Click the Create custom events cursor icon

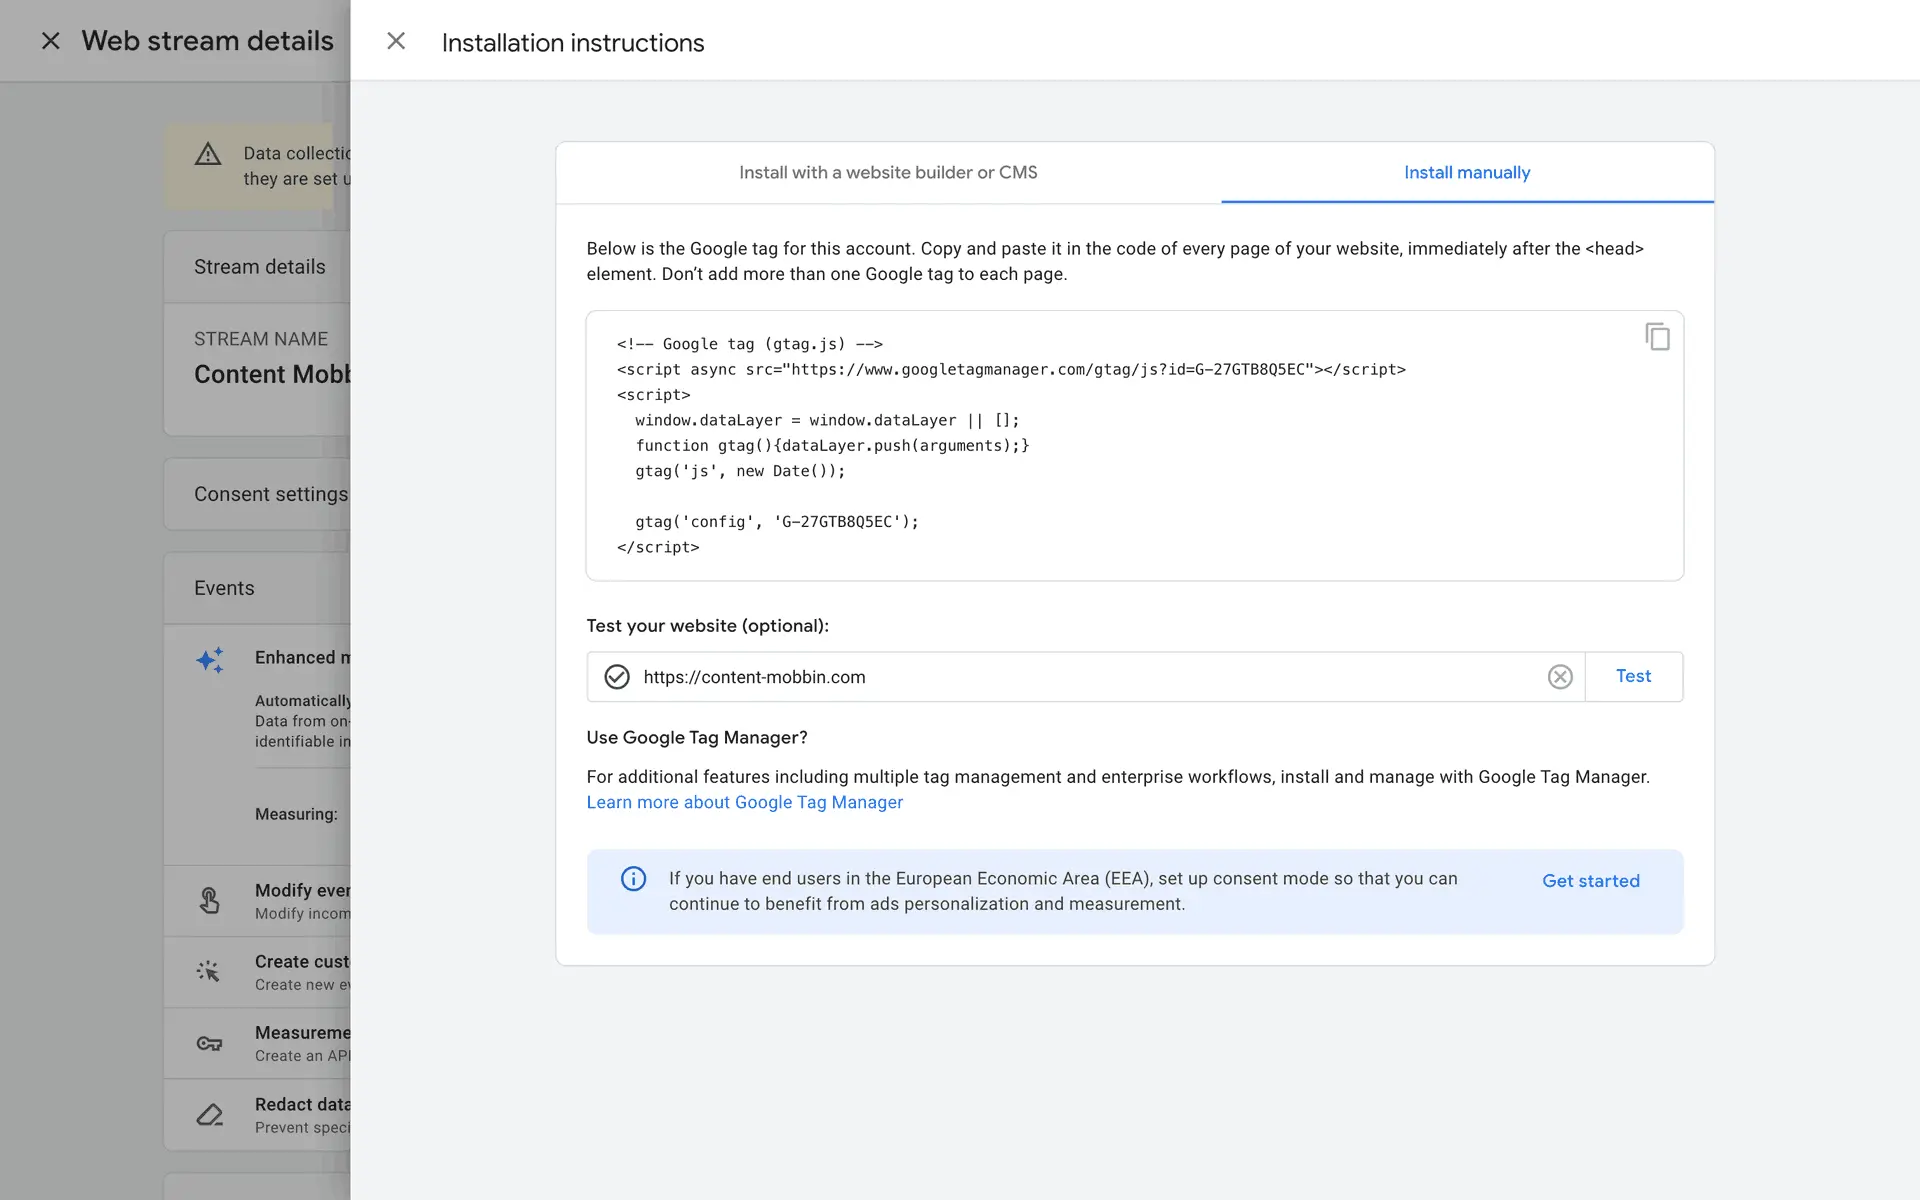[x=208, y=971]
